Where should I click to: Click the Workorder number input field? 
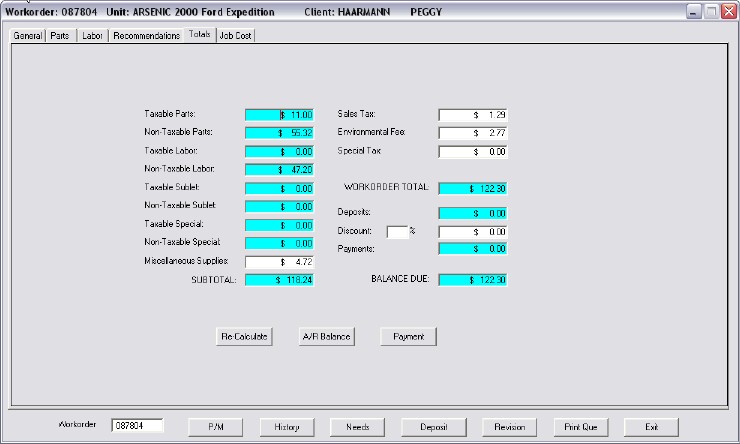[x=142, y=425]
